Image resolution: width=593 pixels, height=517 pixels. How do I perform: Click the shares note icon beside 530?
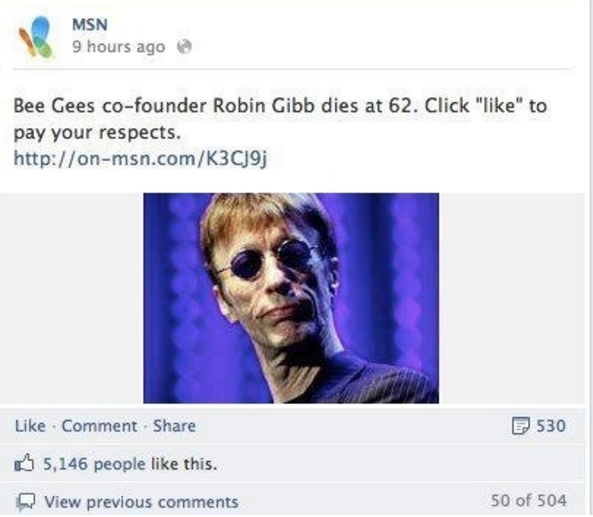click(520, 426)
